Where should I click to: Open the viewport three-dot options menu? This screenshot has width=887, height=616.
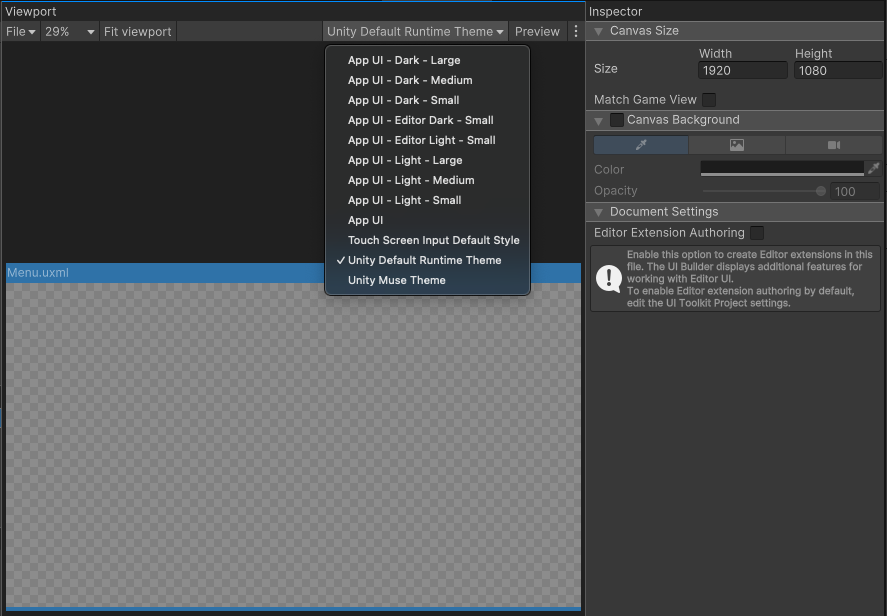[576, 32]
